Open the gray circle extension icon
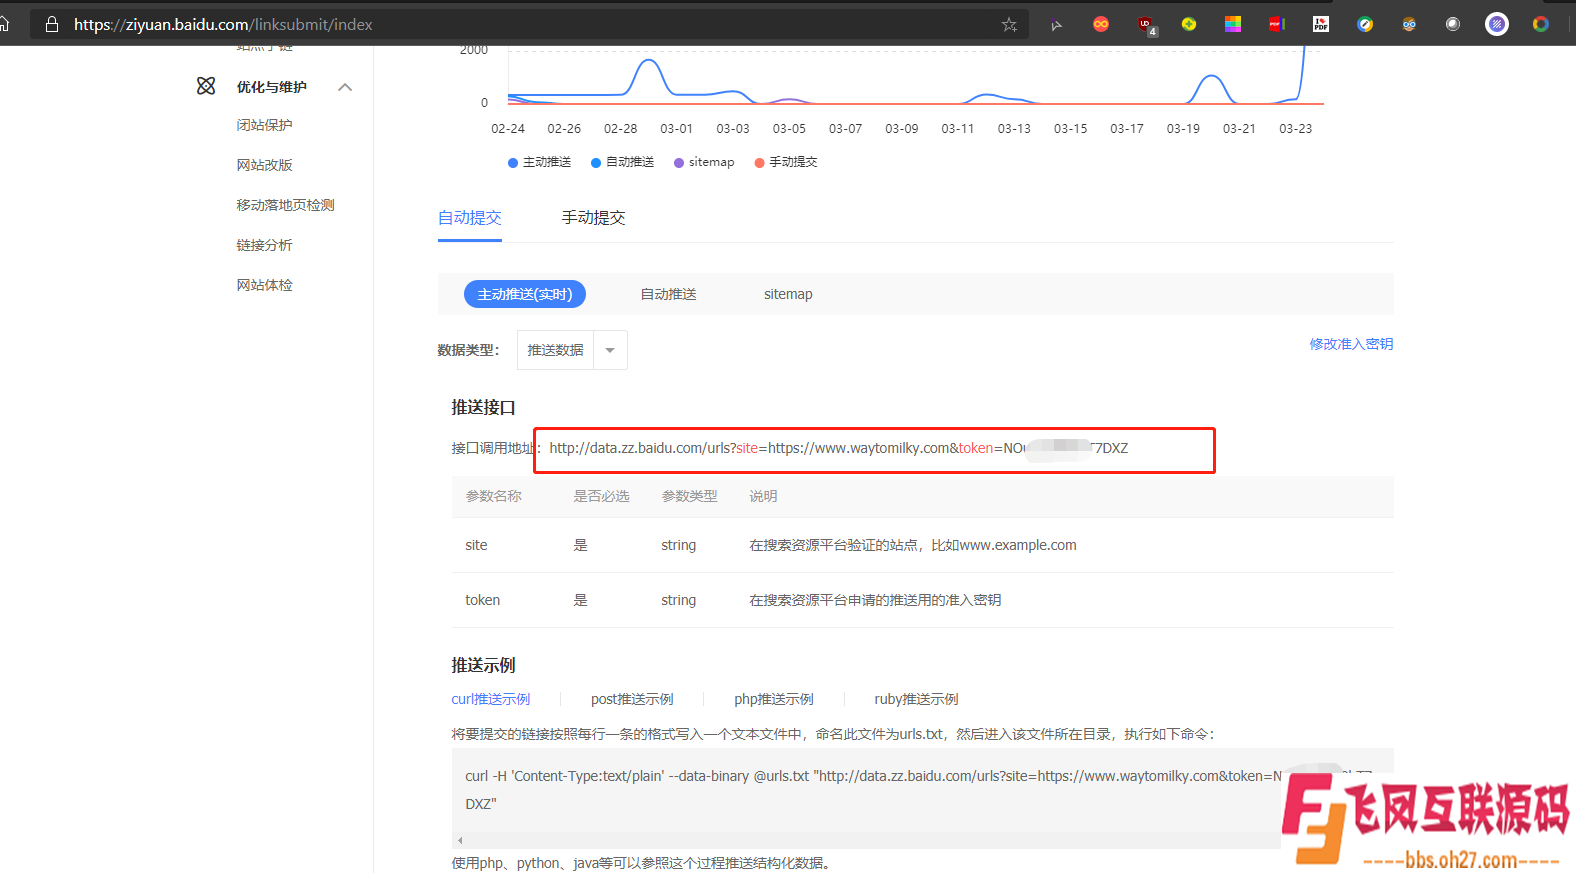The height and width of the screenshot is (873, 1576). click(1453, 24)
